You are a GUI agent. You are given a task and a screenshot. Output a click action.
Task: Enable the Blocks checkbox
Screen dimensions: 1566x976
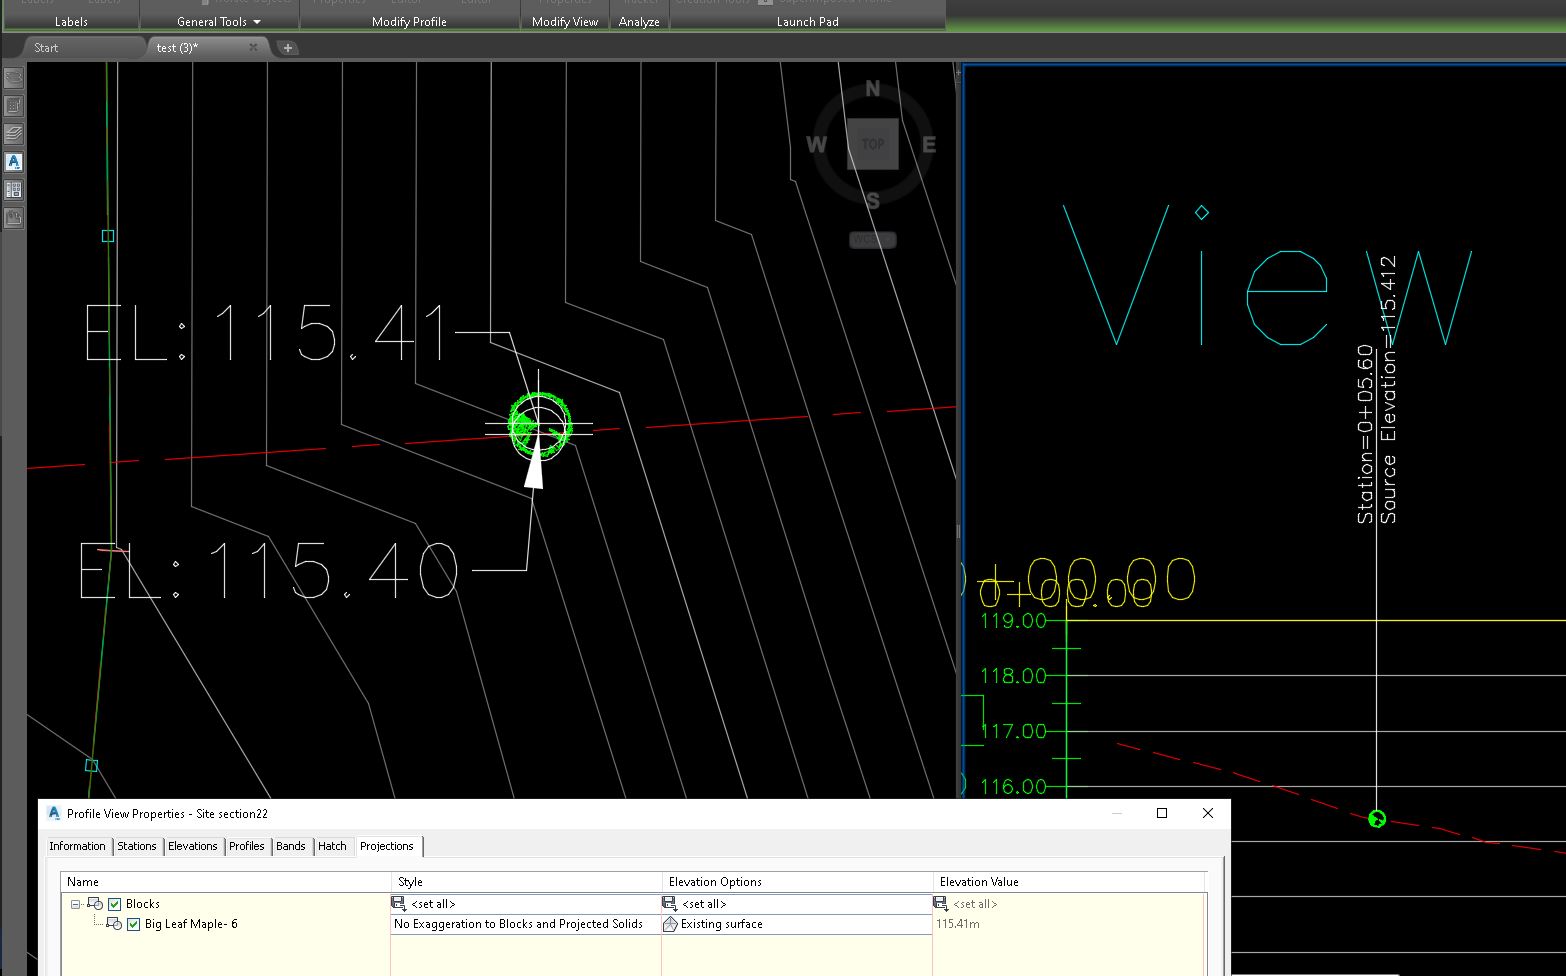coord(117,903)
